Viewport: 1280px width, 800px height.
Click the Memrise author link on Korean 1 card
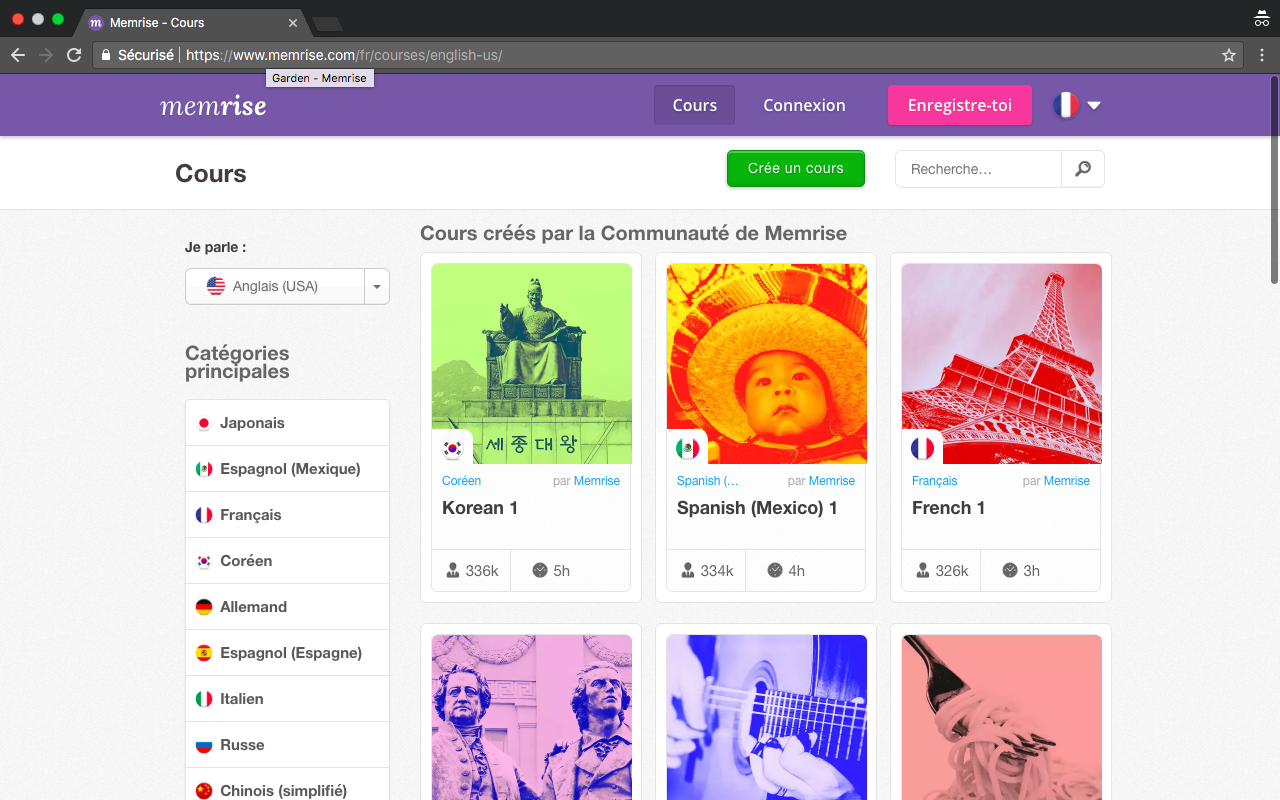point(597,481)
